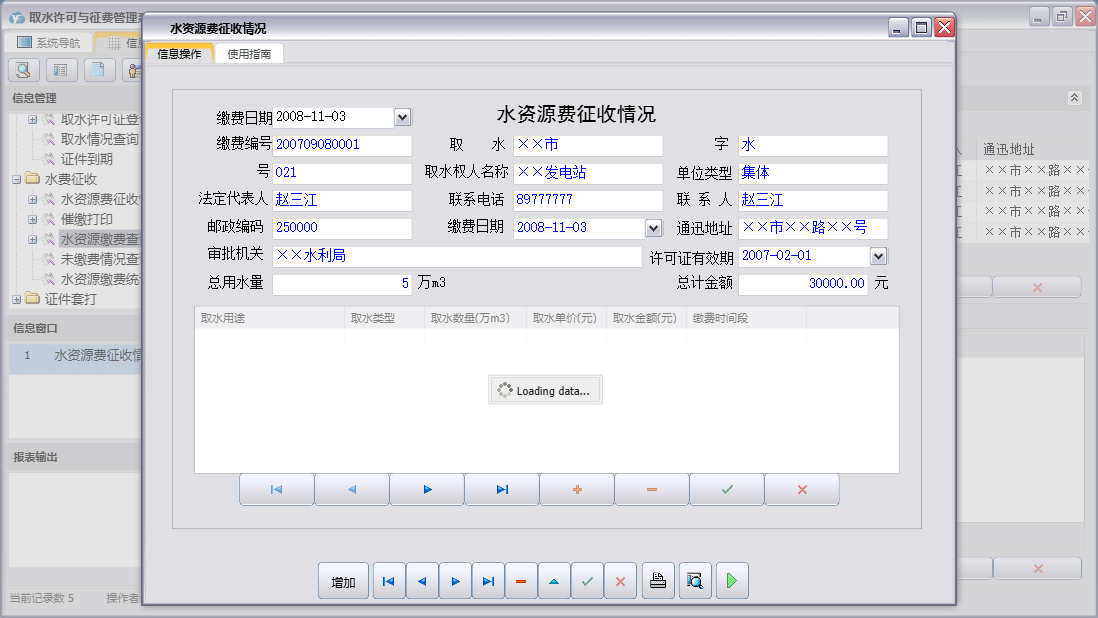Open the 许可证有效期 date dropdown
Image resolution: width=1098 pixels, height=618 pixels.
click(878, 256)
